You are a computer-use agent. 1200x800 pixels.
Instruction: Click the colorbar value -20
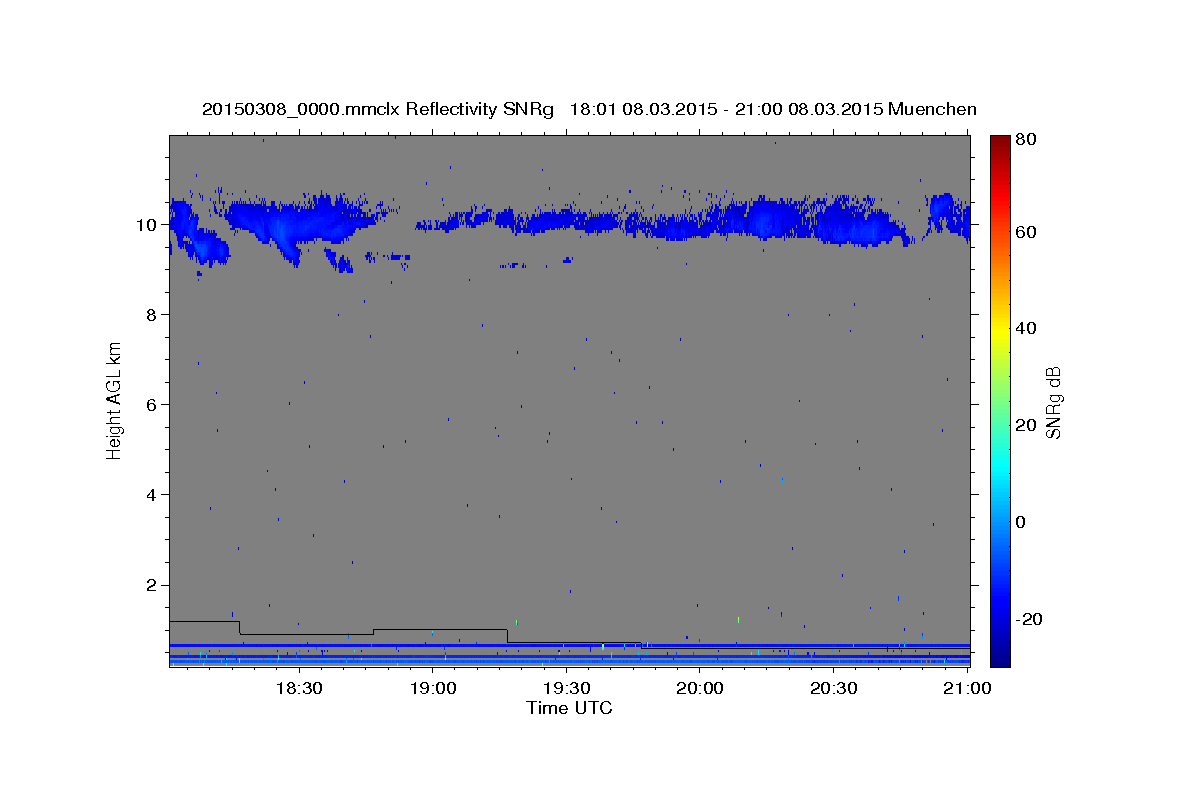pyautogui.click(x=1028, y=619)
